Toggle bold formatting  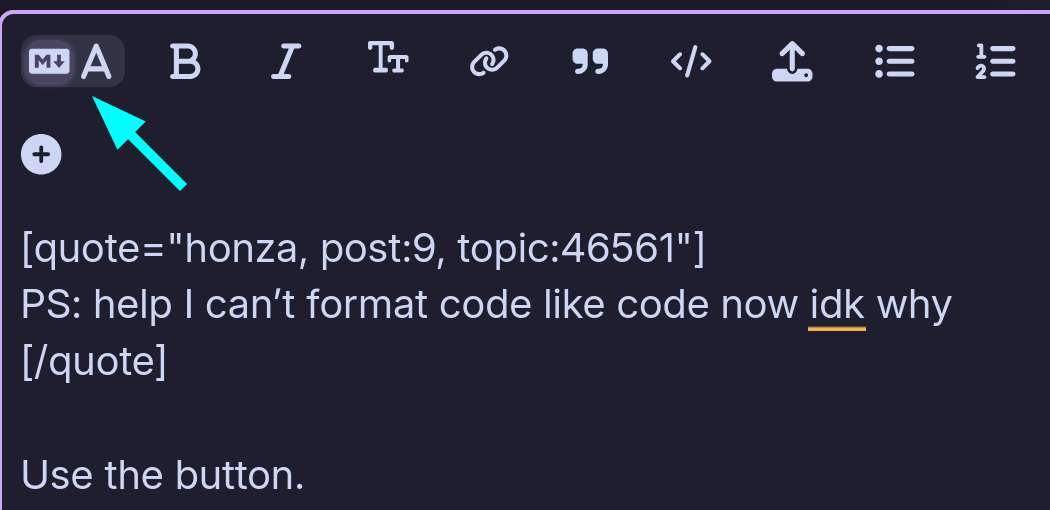(x=185, y=62)
